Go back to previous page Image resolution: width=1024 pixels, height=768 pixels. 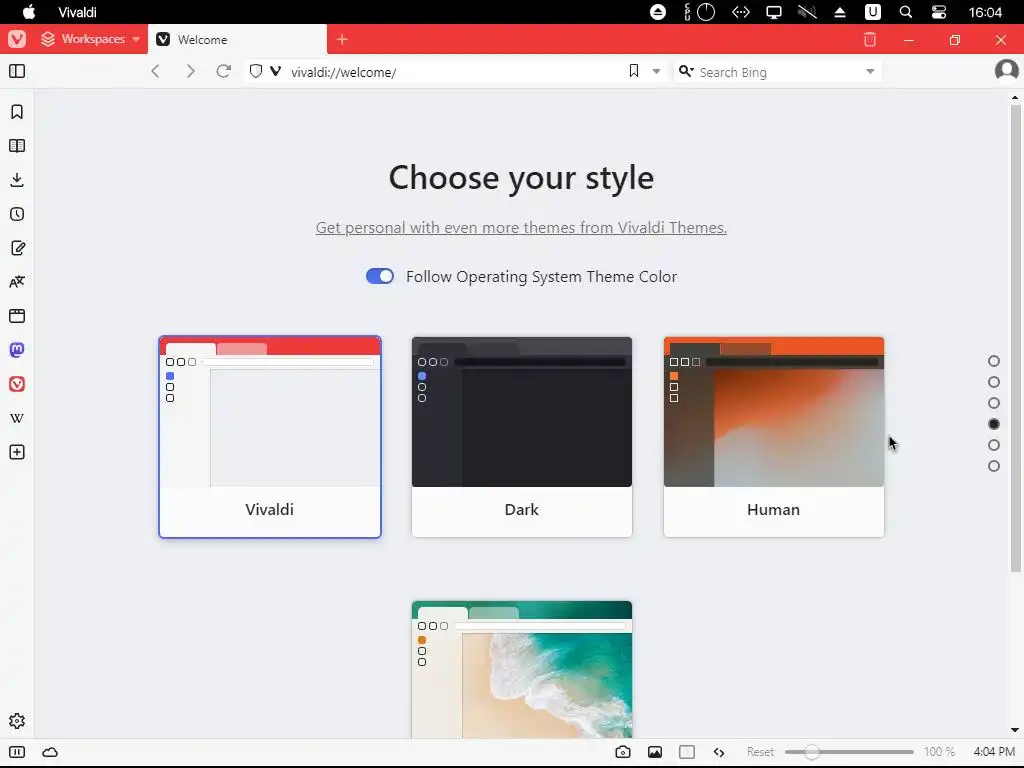click(155, 71)
